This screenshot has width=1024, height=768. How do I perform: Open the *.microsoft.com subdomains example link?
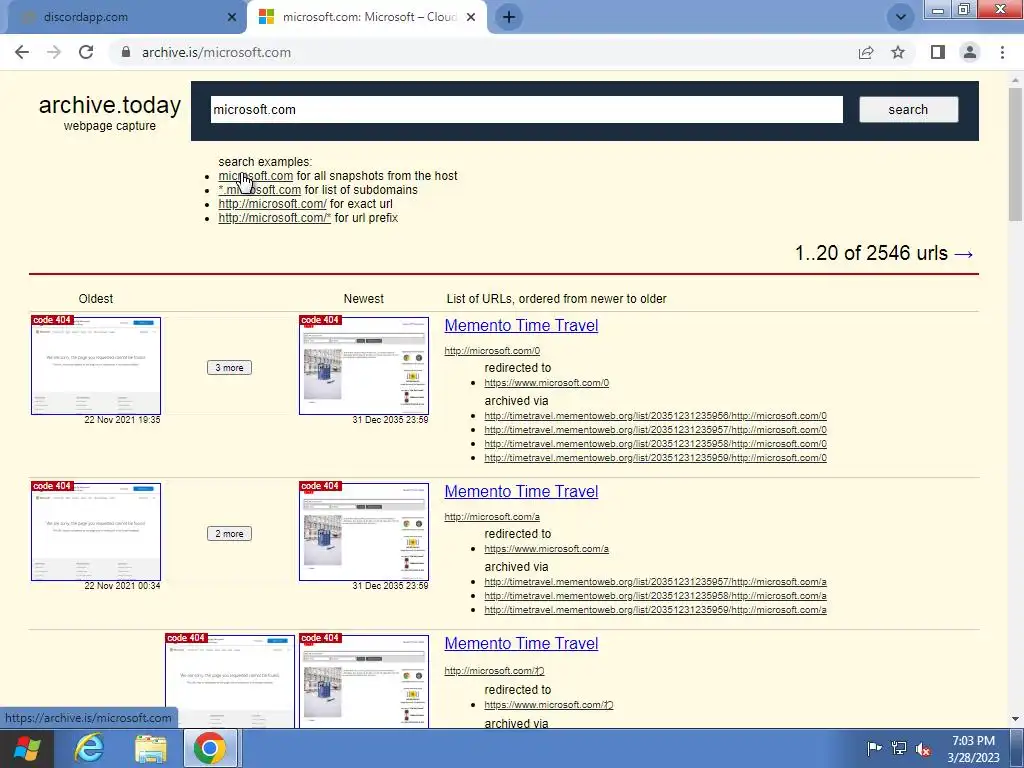[259, 190]
